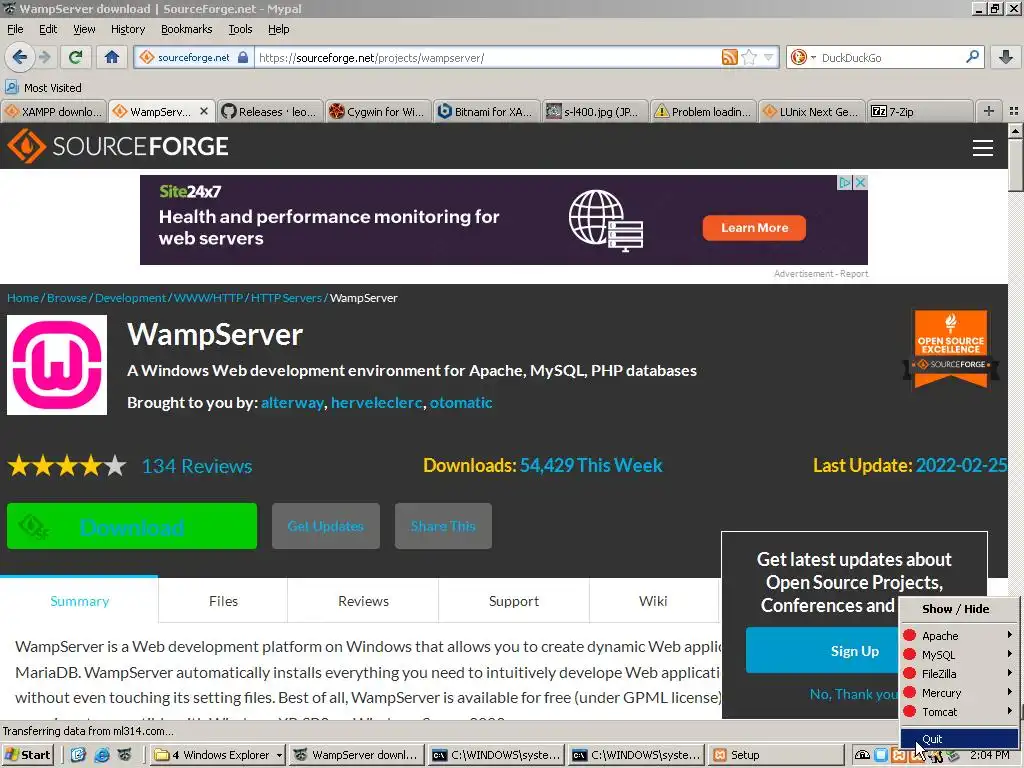Follow the HTTP Servers breadcrumb link

(286, 298)
